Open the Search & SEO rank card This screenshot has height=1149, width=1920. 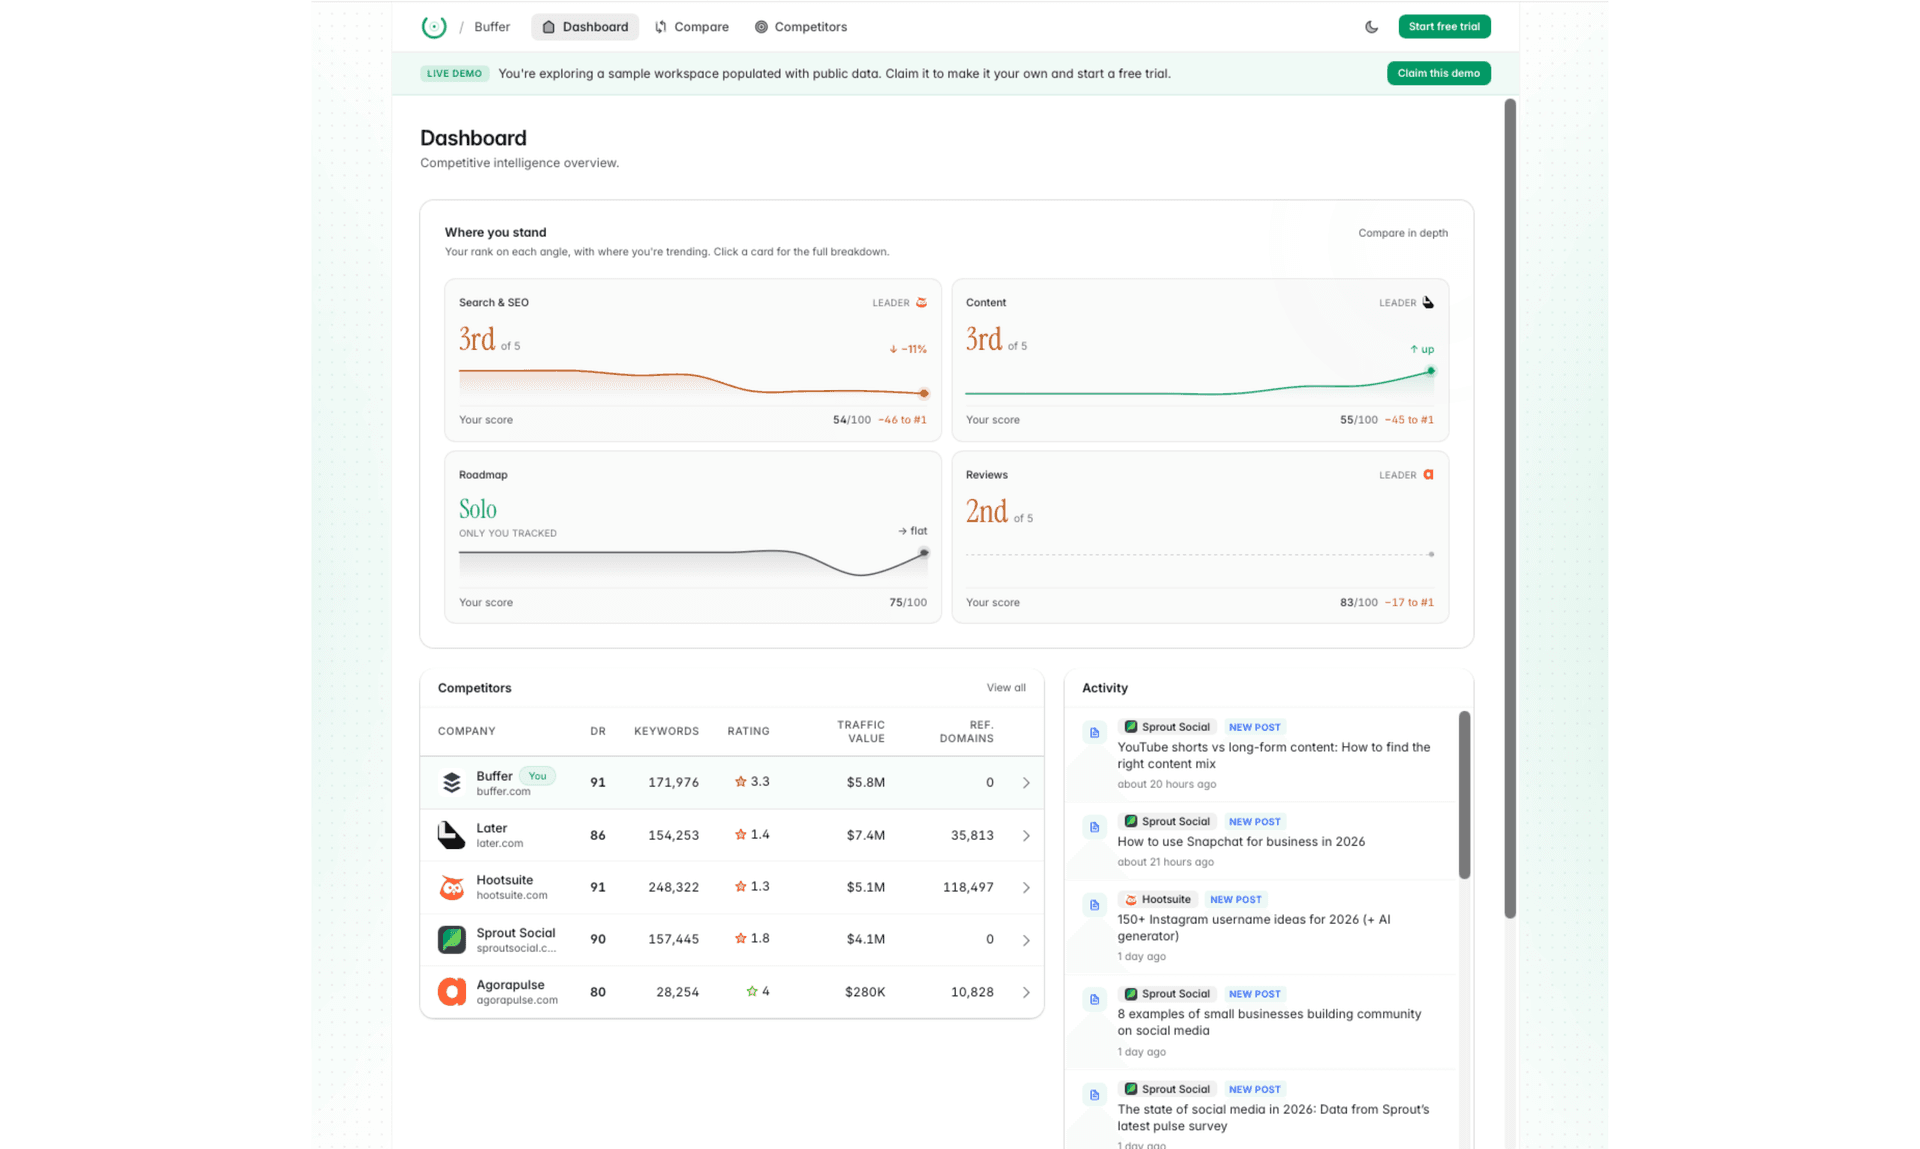click(693, 360)
